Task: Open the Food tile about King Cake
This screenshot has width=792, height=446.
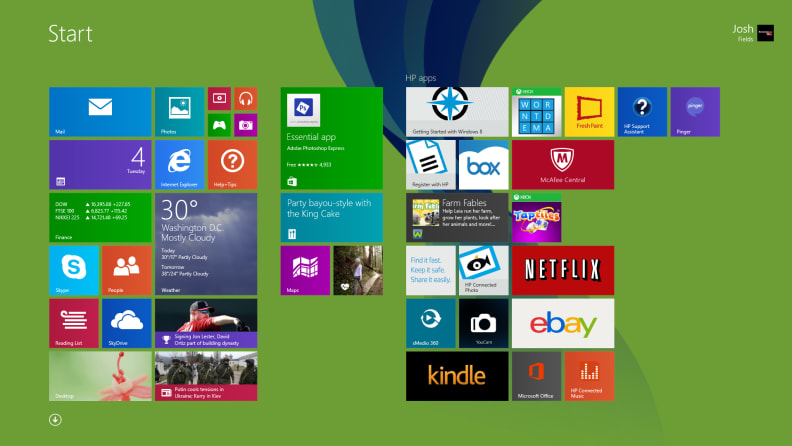Action: coord(331,218)
